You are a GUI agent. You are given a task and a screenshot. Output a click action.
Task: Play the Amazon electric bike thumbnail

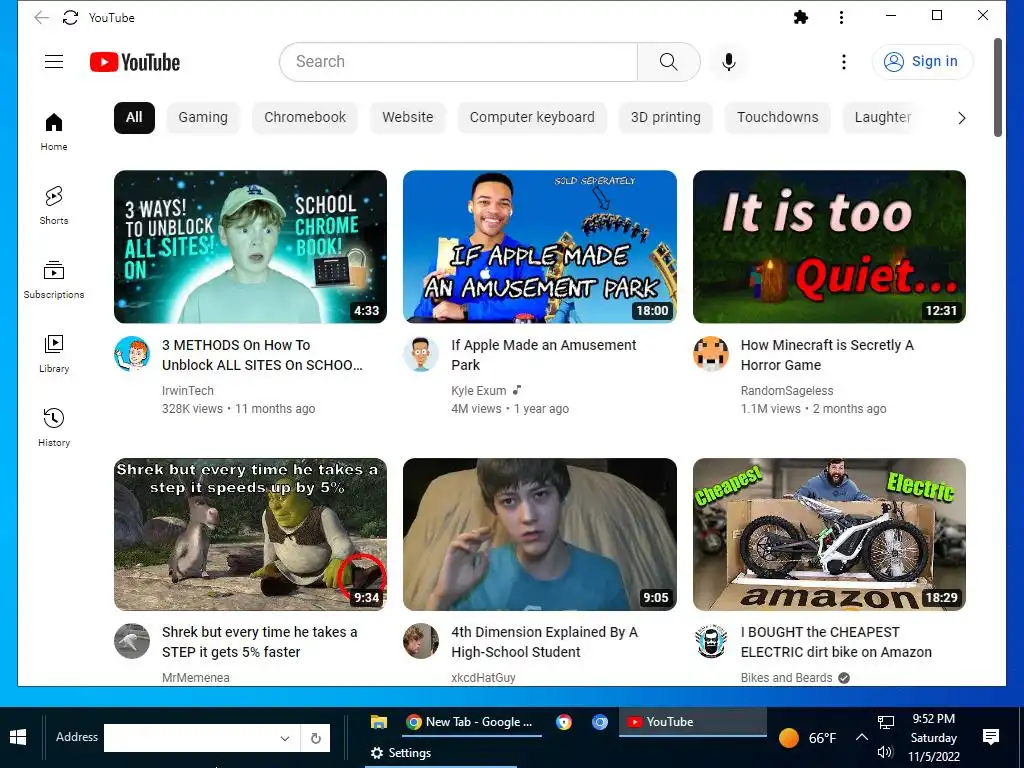pyautogui.click(x=829, y=534)
